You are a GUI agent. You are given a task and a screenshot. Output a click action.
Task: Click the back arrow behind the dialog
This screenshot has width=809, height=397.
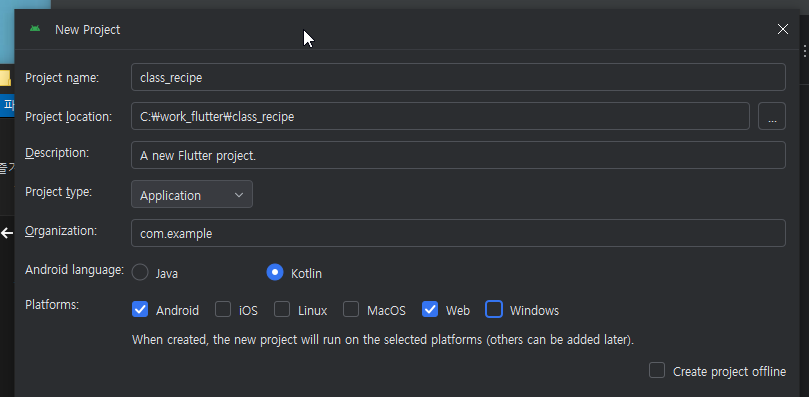[x=7, y=233]
